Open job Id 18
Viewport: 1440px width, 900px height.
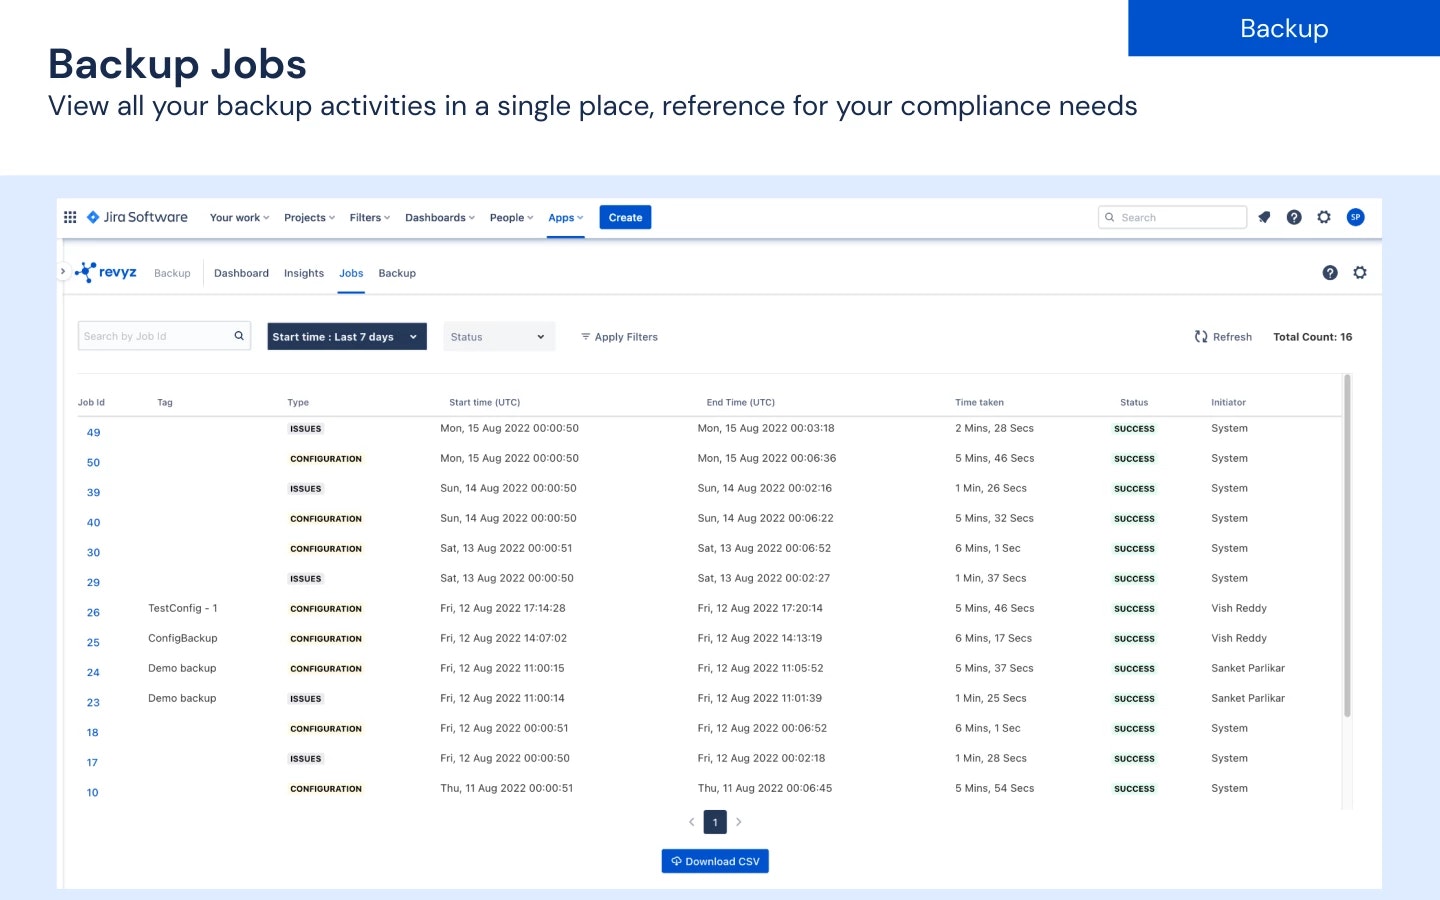92,733
